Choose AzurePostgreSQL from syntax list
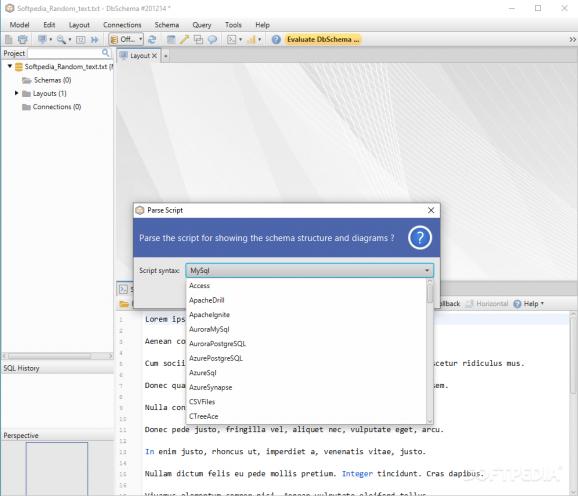This screenshot has height=496, width=578. point(306,358)
